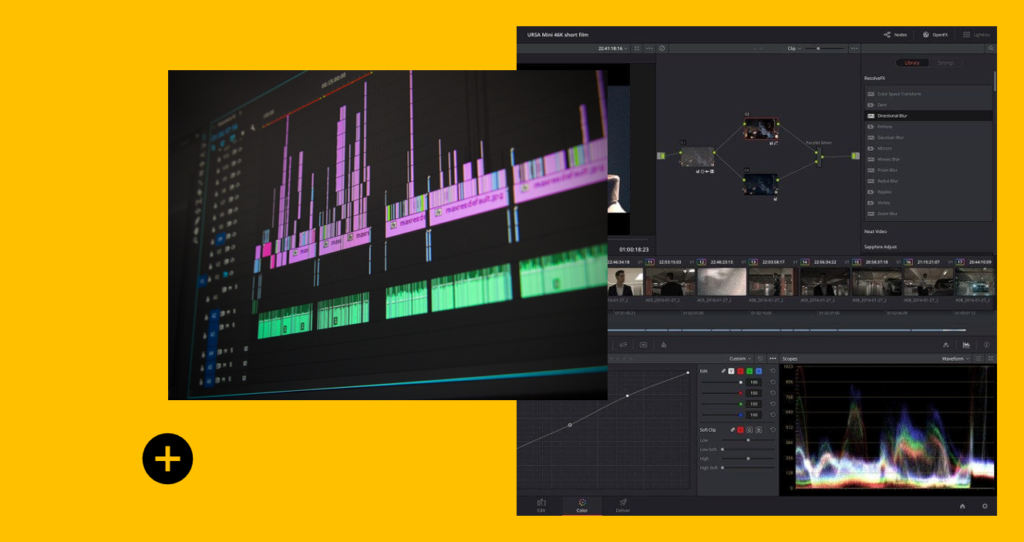This screenshot has width=1024, height=542.
Task: Reset the curves palette with the reset icon beside Custom
Action: click(760, 359)
